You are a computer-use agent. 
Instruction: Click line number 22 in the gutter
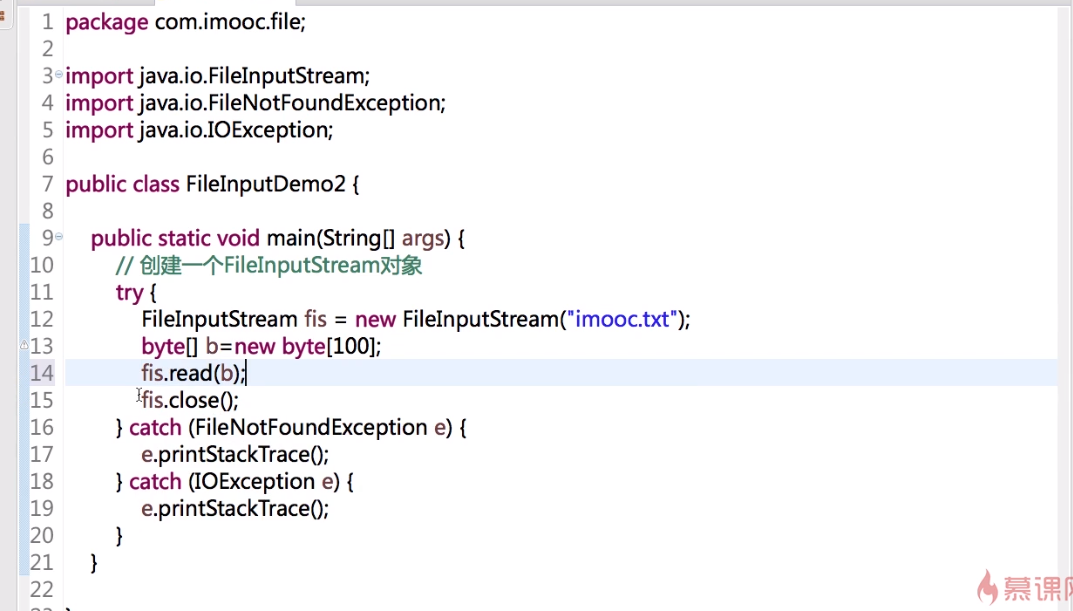(41, 589)
